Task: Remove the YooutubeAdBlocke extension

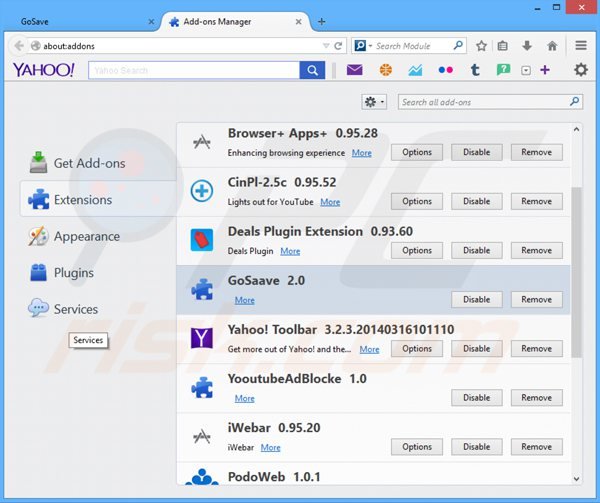Action: pos(536,398)
